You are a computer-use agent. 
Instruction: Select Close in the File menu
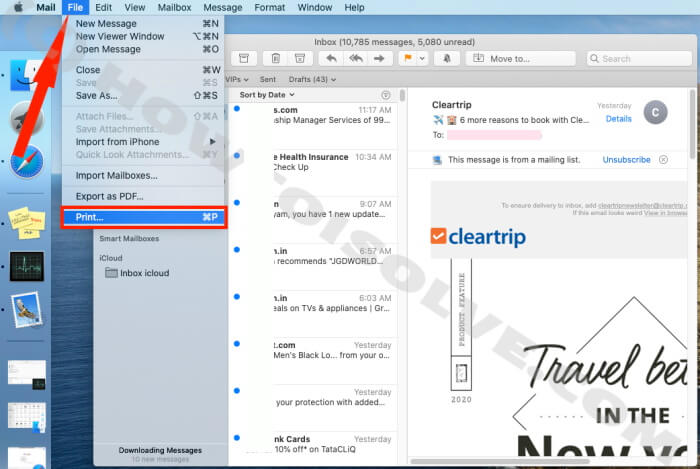click(x=144, y=70)
